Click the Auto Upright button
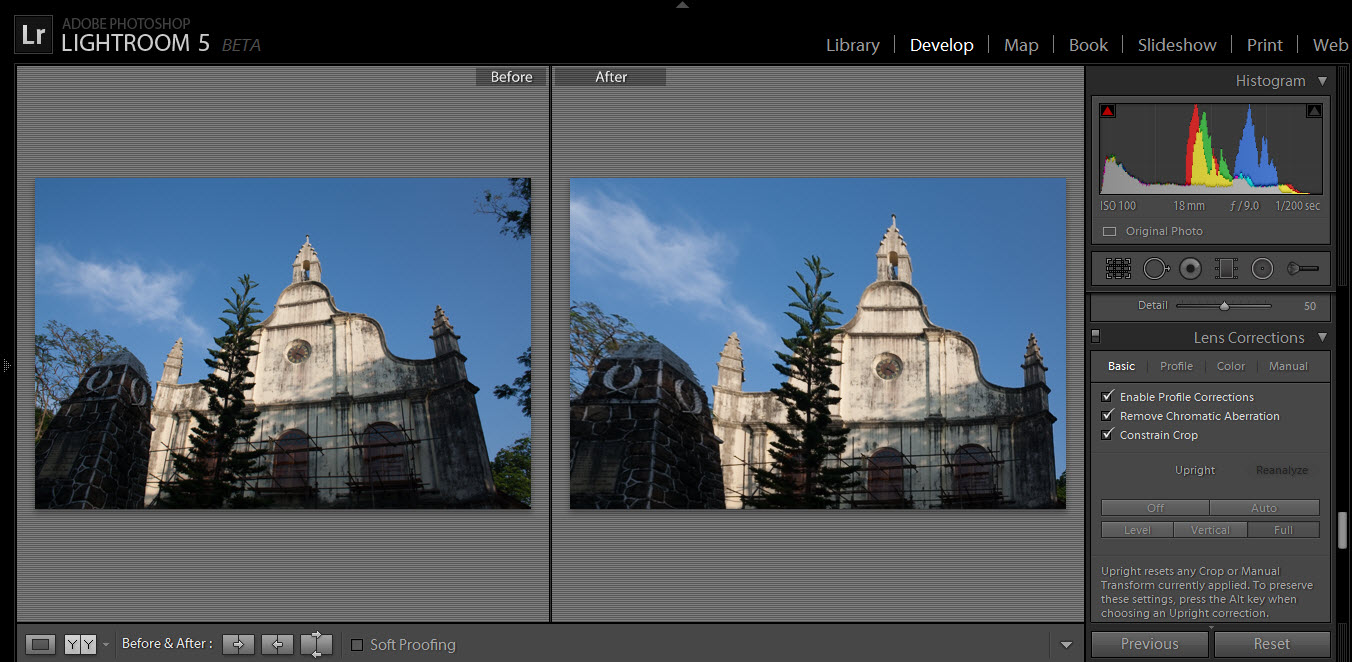Viewport: 1352px width, 662px height. [1264, 508]
